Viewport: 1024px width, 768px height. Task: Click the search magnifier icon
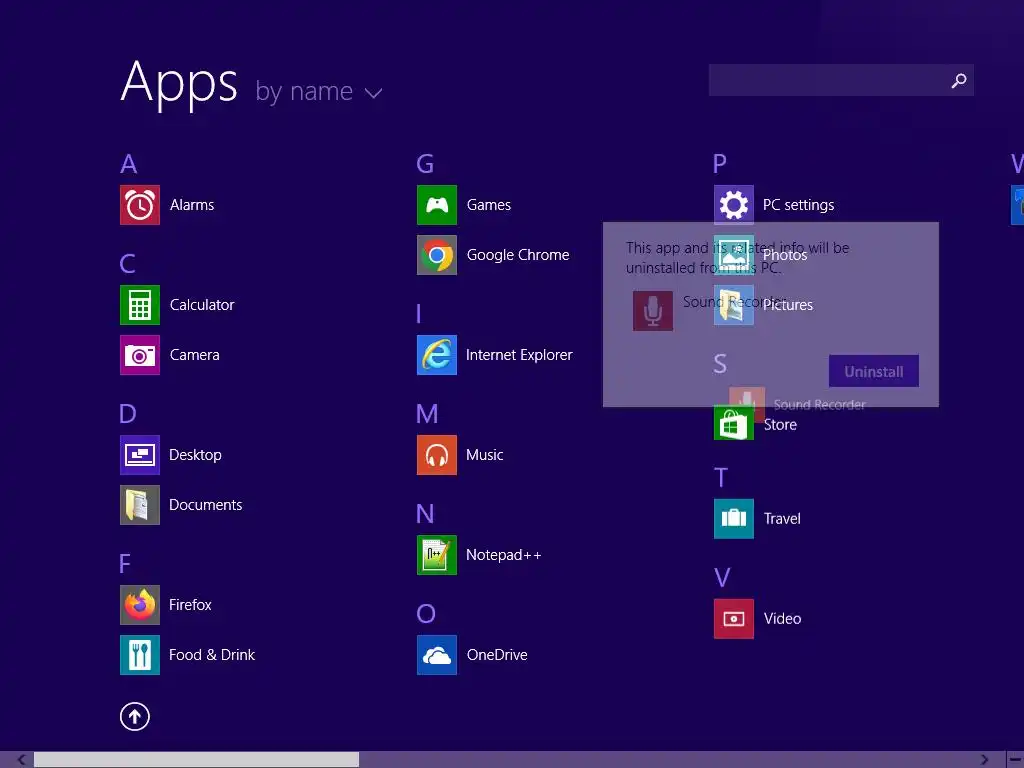(x=959, y=80)
